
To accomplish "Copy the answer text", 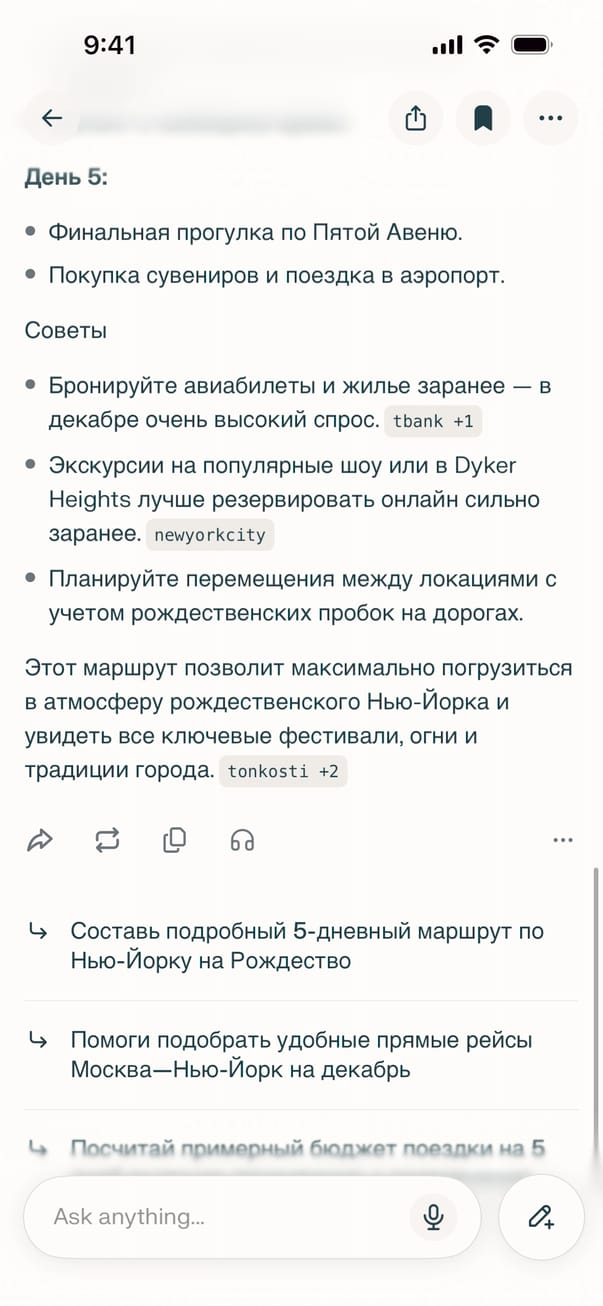I will click(174, 840).
